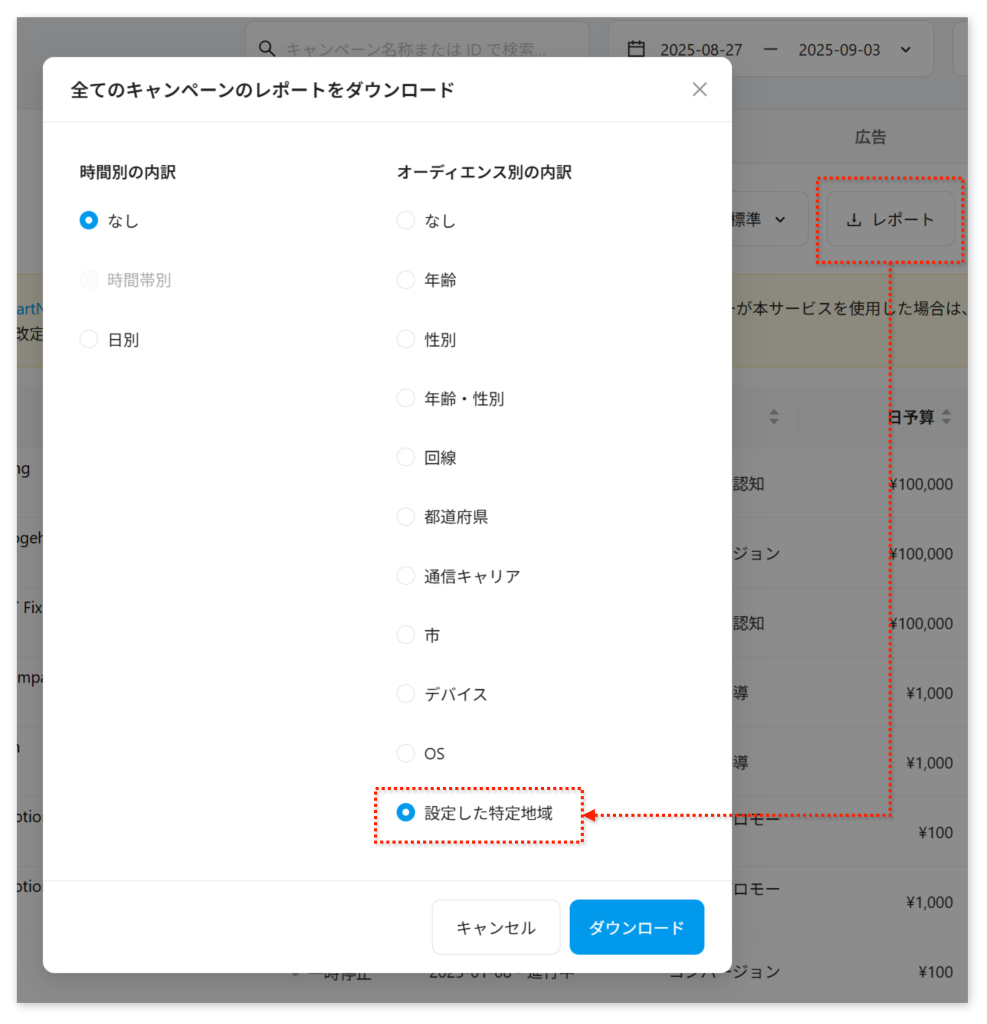Select 通信キャリア radio option
This screenshot has height=1024, width=987.
coord(406,576)
